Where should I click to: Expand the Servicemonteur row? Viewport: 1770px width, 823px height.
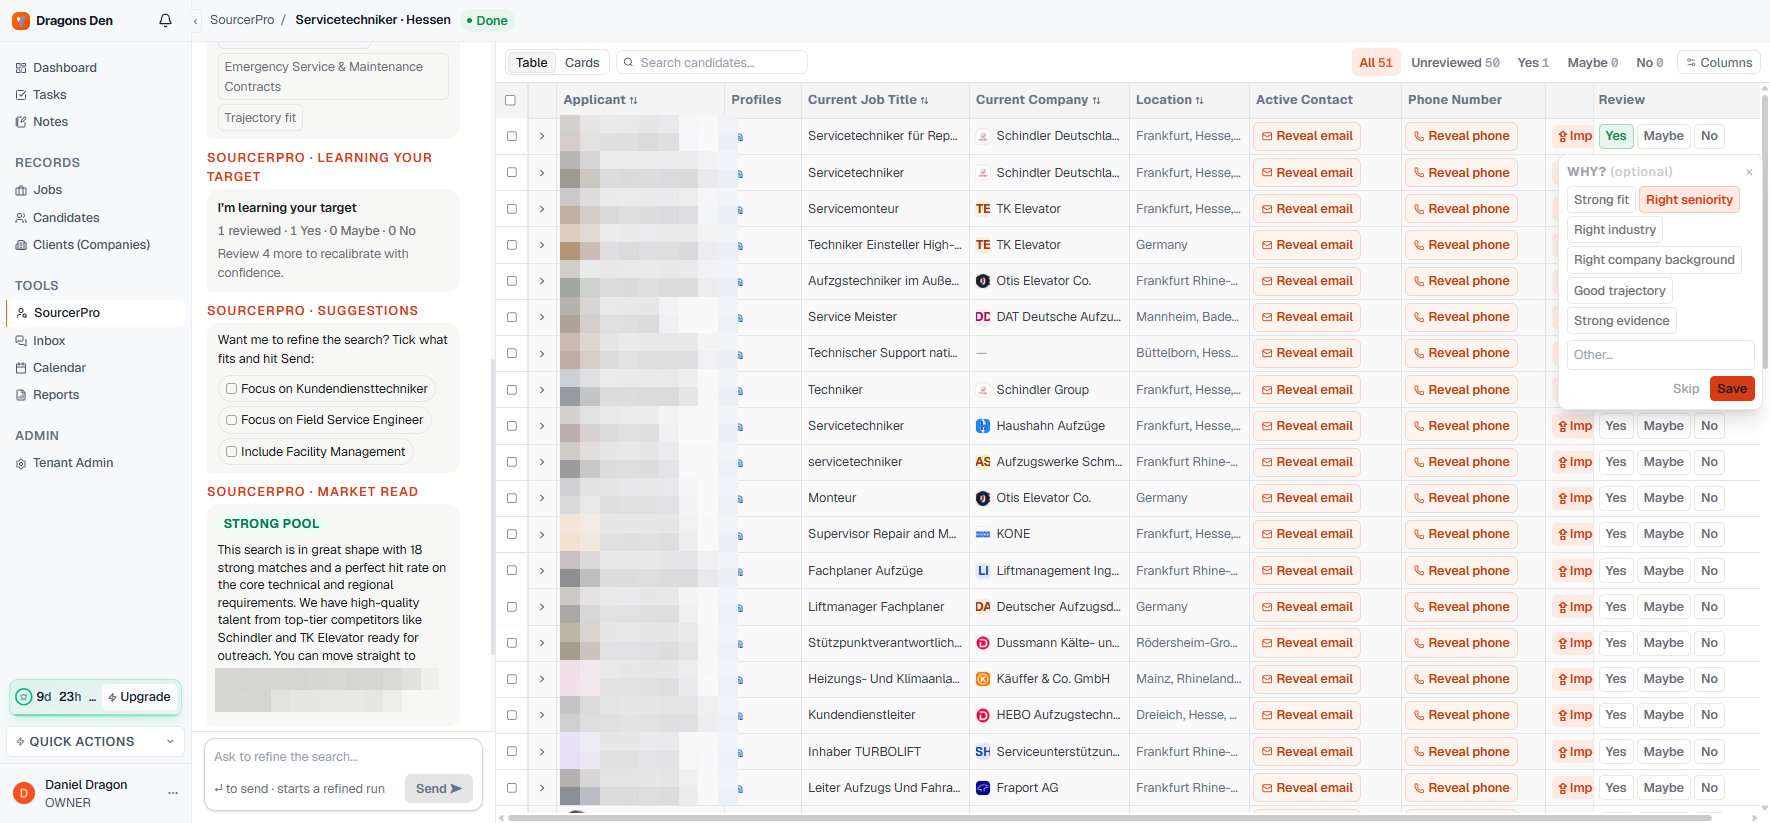[x=542, y=209]
